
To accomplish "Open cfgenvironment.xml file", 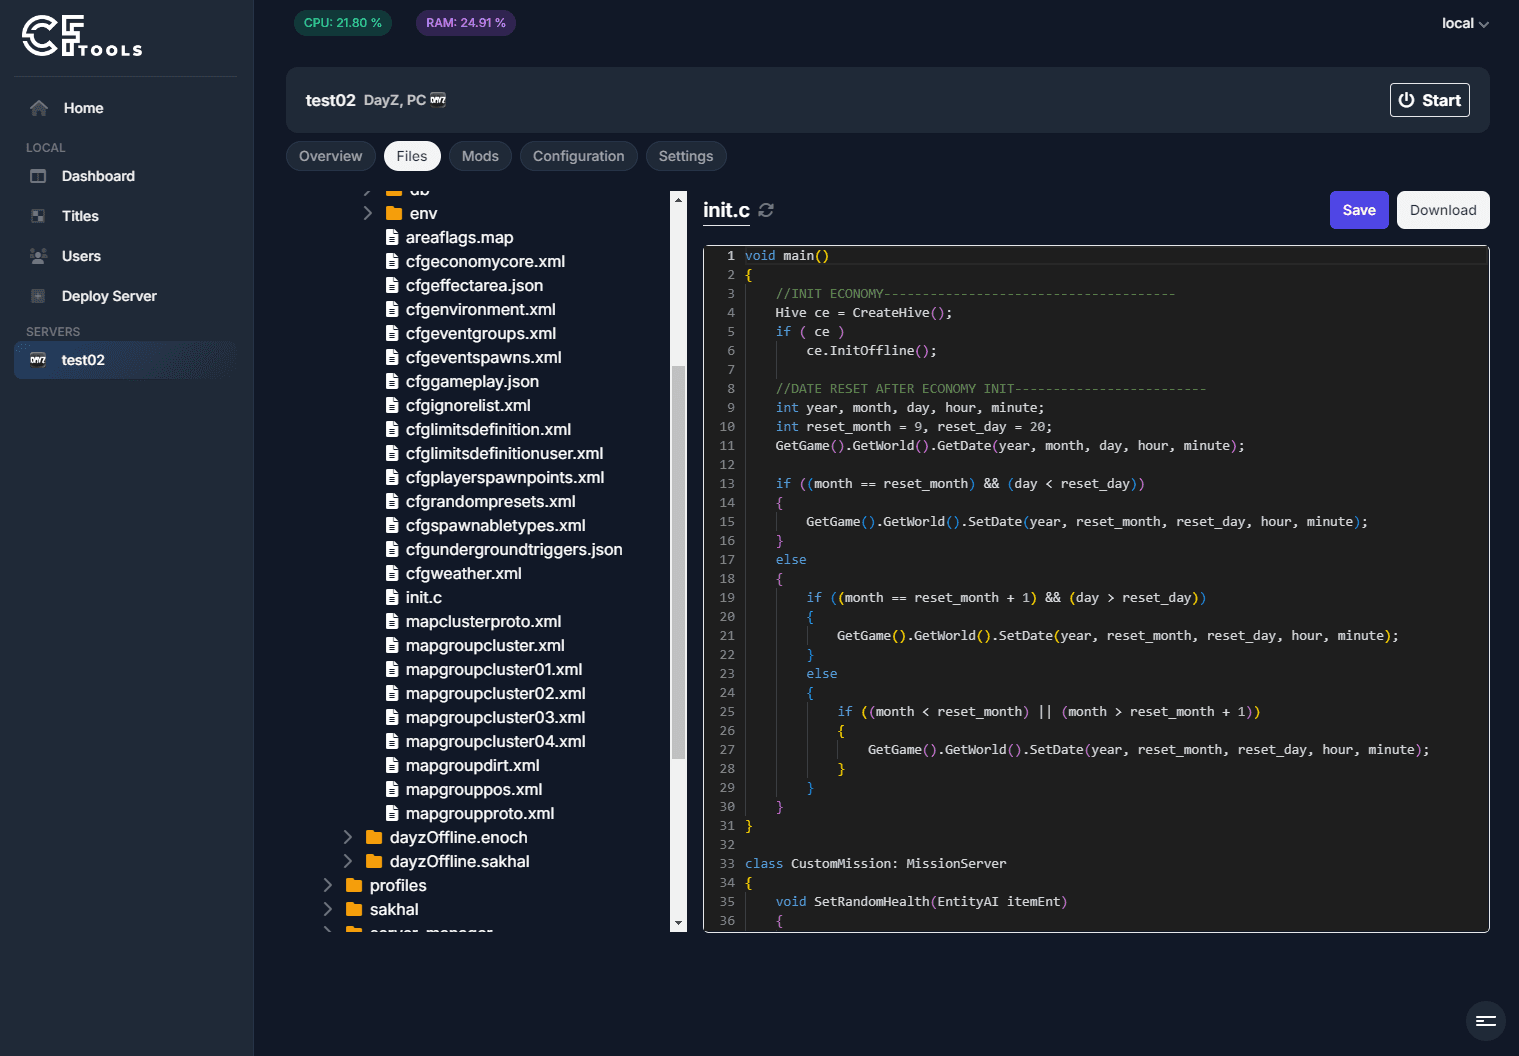I will [x=481, y=309].
